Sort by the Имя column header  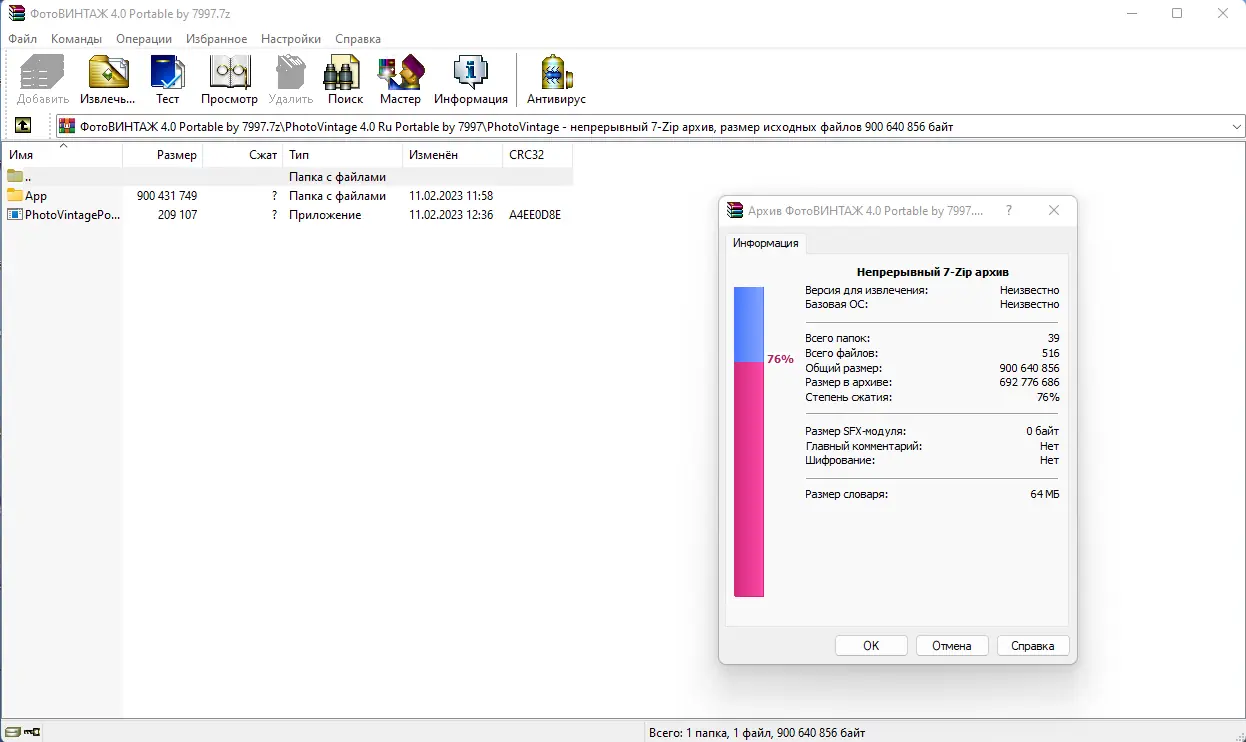[x=63, y=155]
